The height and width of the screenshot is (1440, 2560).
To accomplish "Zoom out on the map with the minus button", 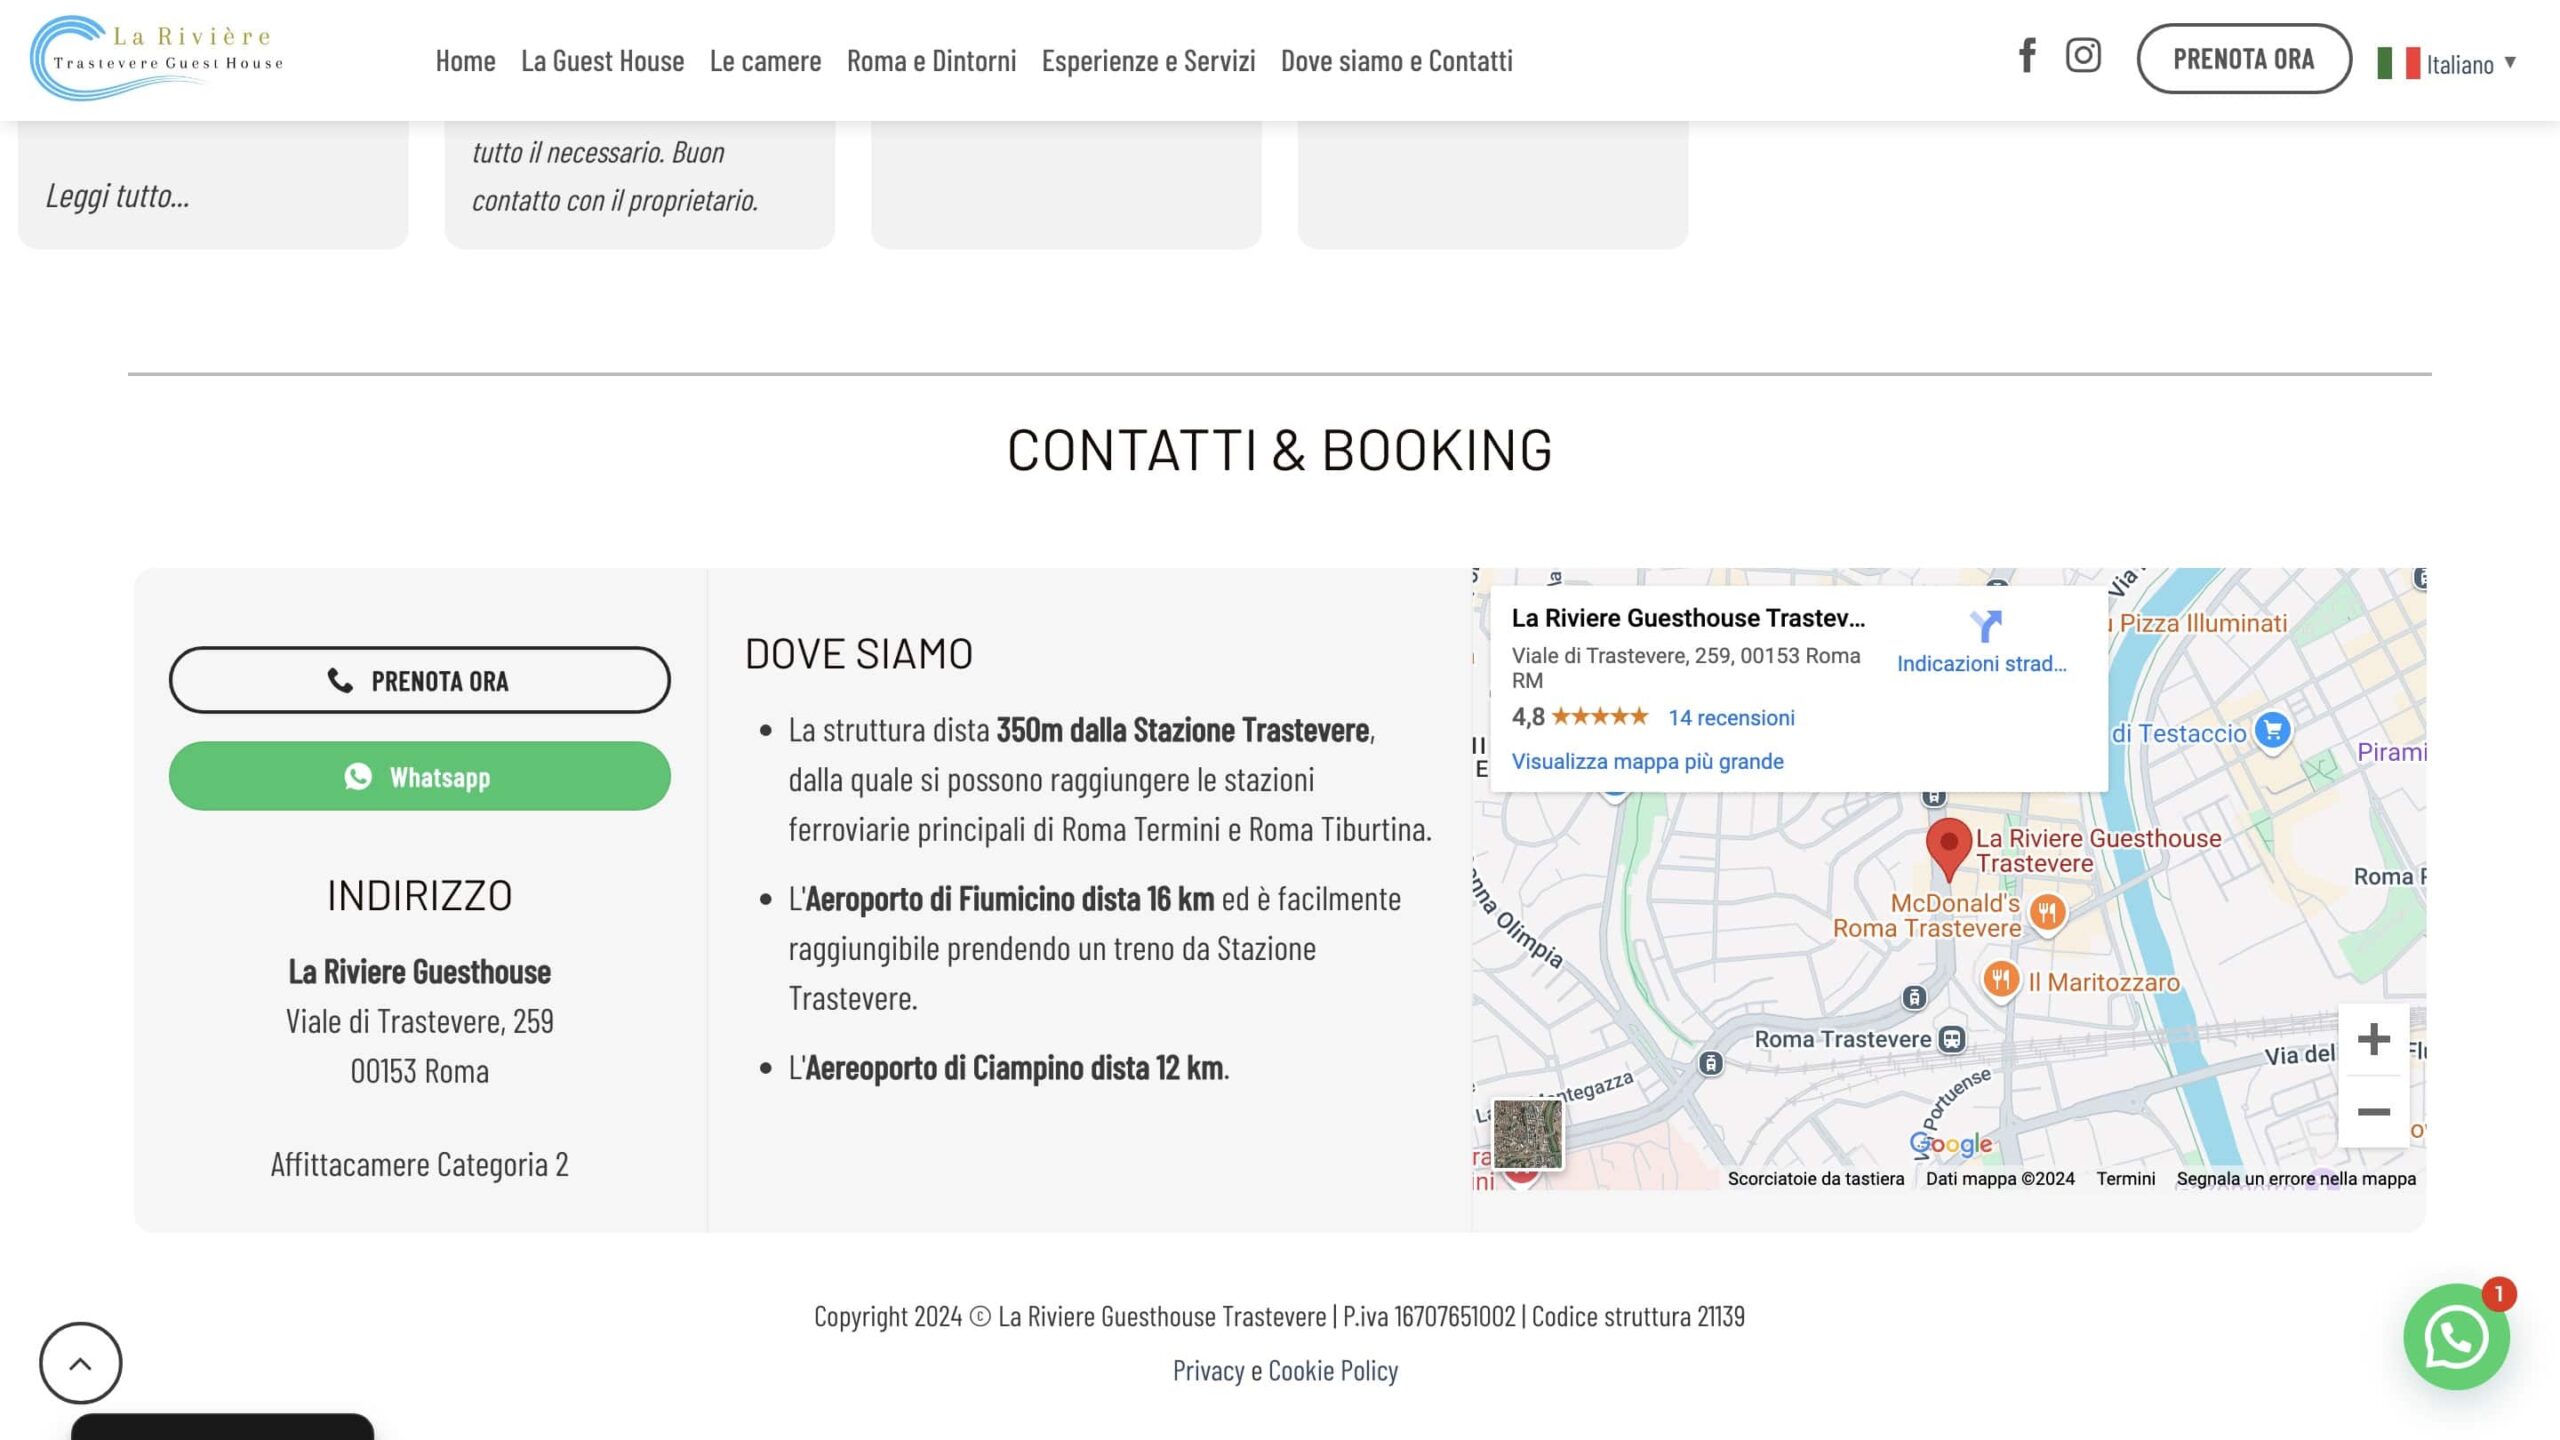I will [2373, 1112].
